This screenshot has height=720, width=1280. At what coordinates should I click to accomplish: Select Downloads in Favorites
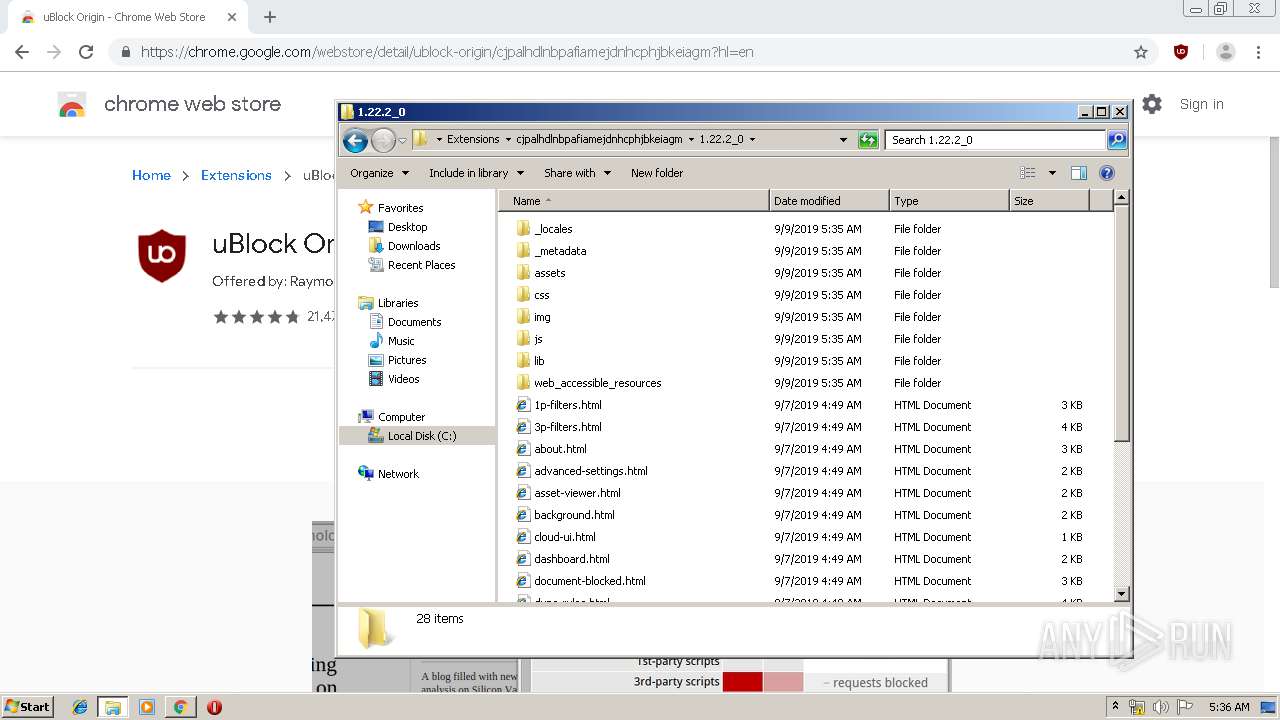point(414,246)
